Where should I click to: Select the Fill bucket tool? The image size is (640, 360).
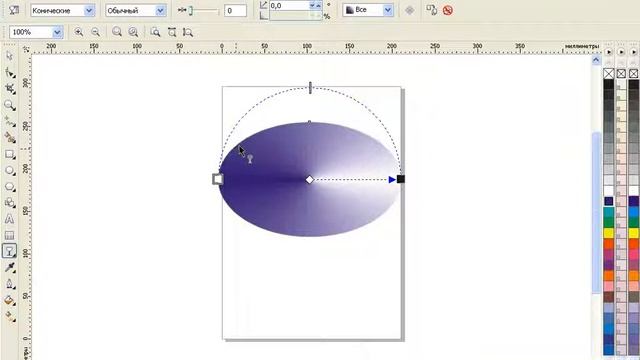[9, 300]
